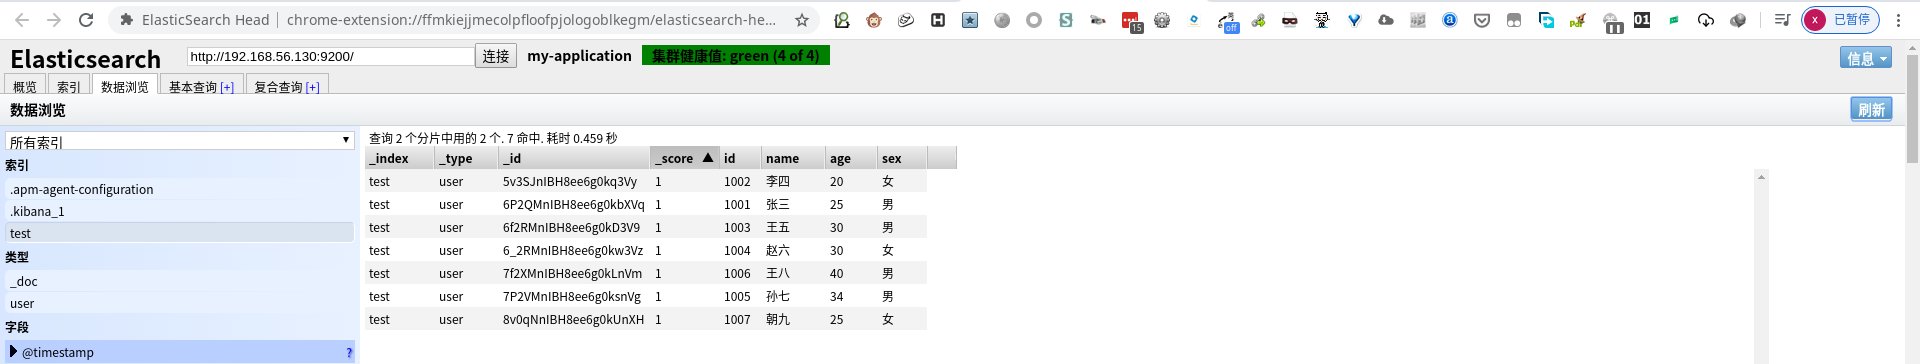Click the PDF extension icon
Viewport: 1920px width, 364px height.
coord(1578,20)
